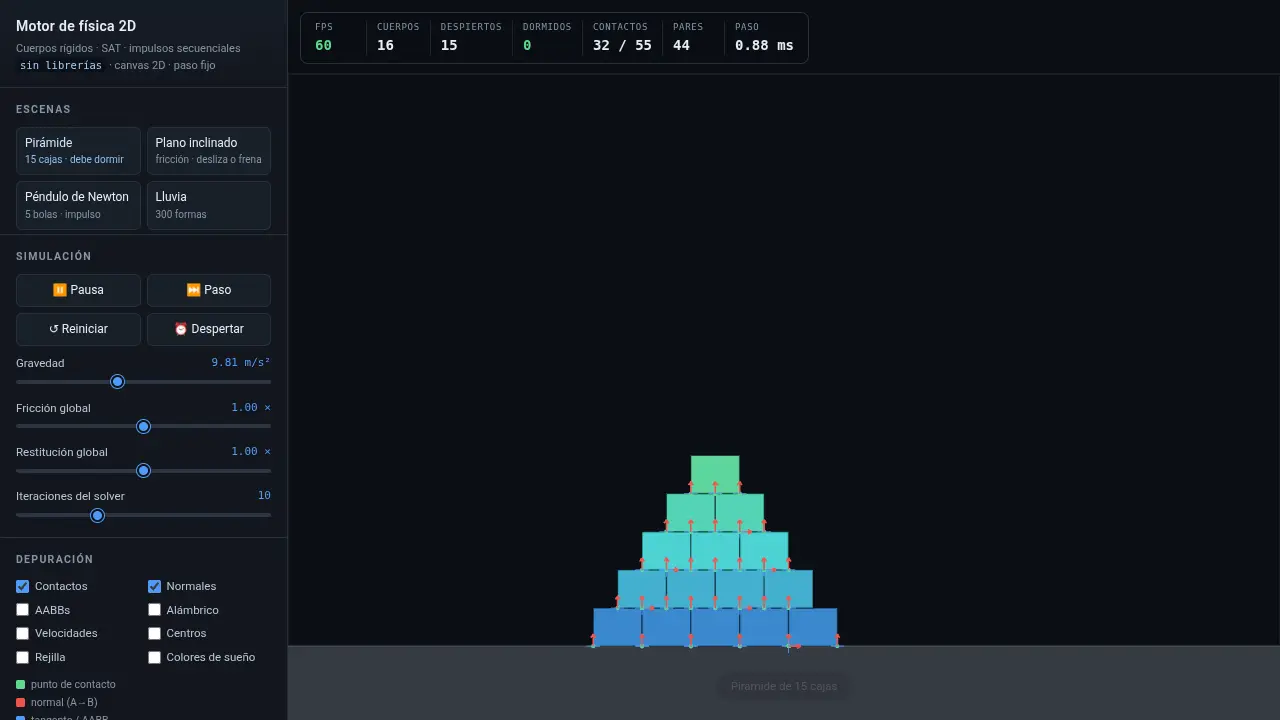Advance one step with Paso

(x=209, y=290)
